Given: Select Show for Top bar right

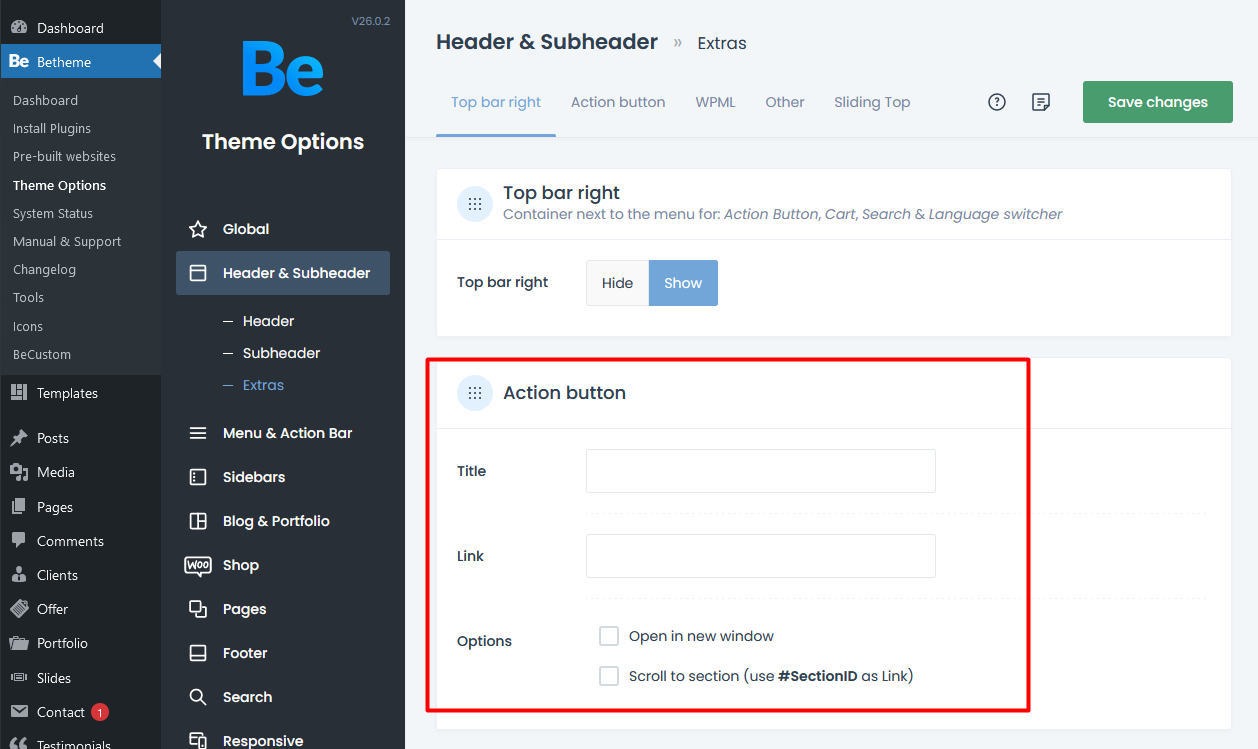Looking at the screenshot, I should click(x=683, y=283).
